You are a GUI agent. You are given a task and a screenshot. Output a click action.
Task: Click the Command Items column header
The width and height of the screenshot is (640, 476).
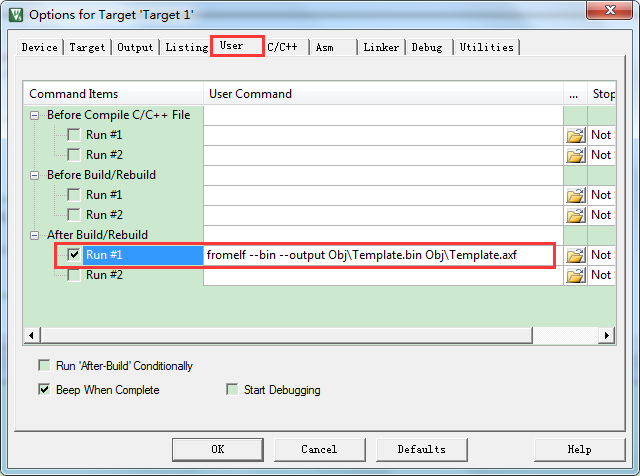tap(113, 93)
